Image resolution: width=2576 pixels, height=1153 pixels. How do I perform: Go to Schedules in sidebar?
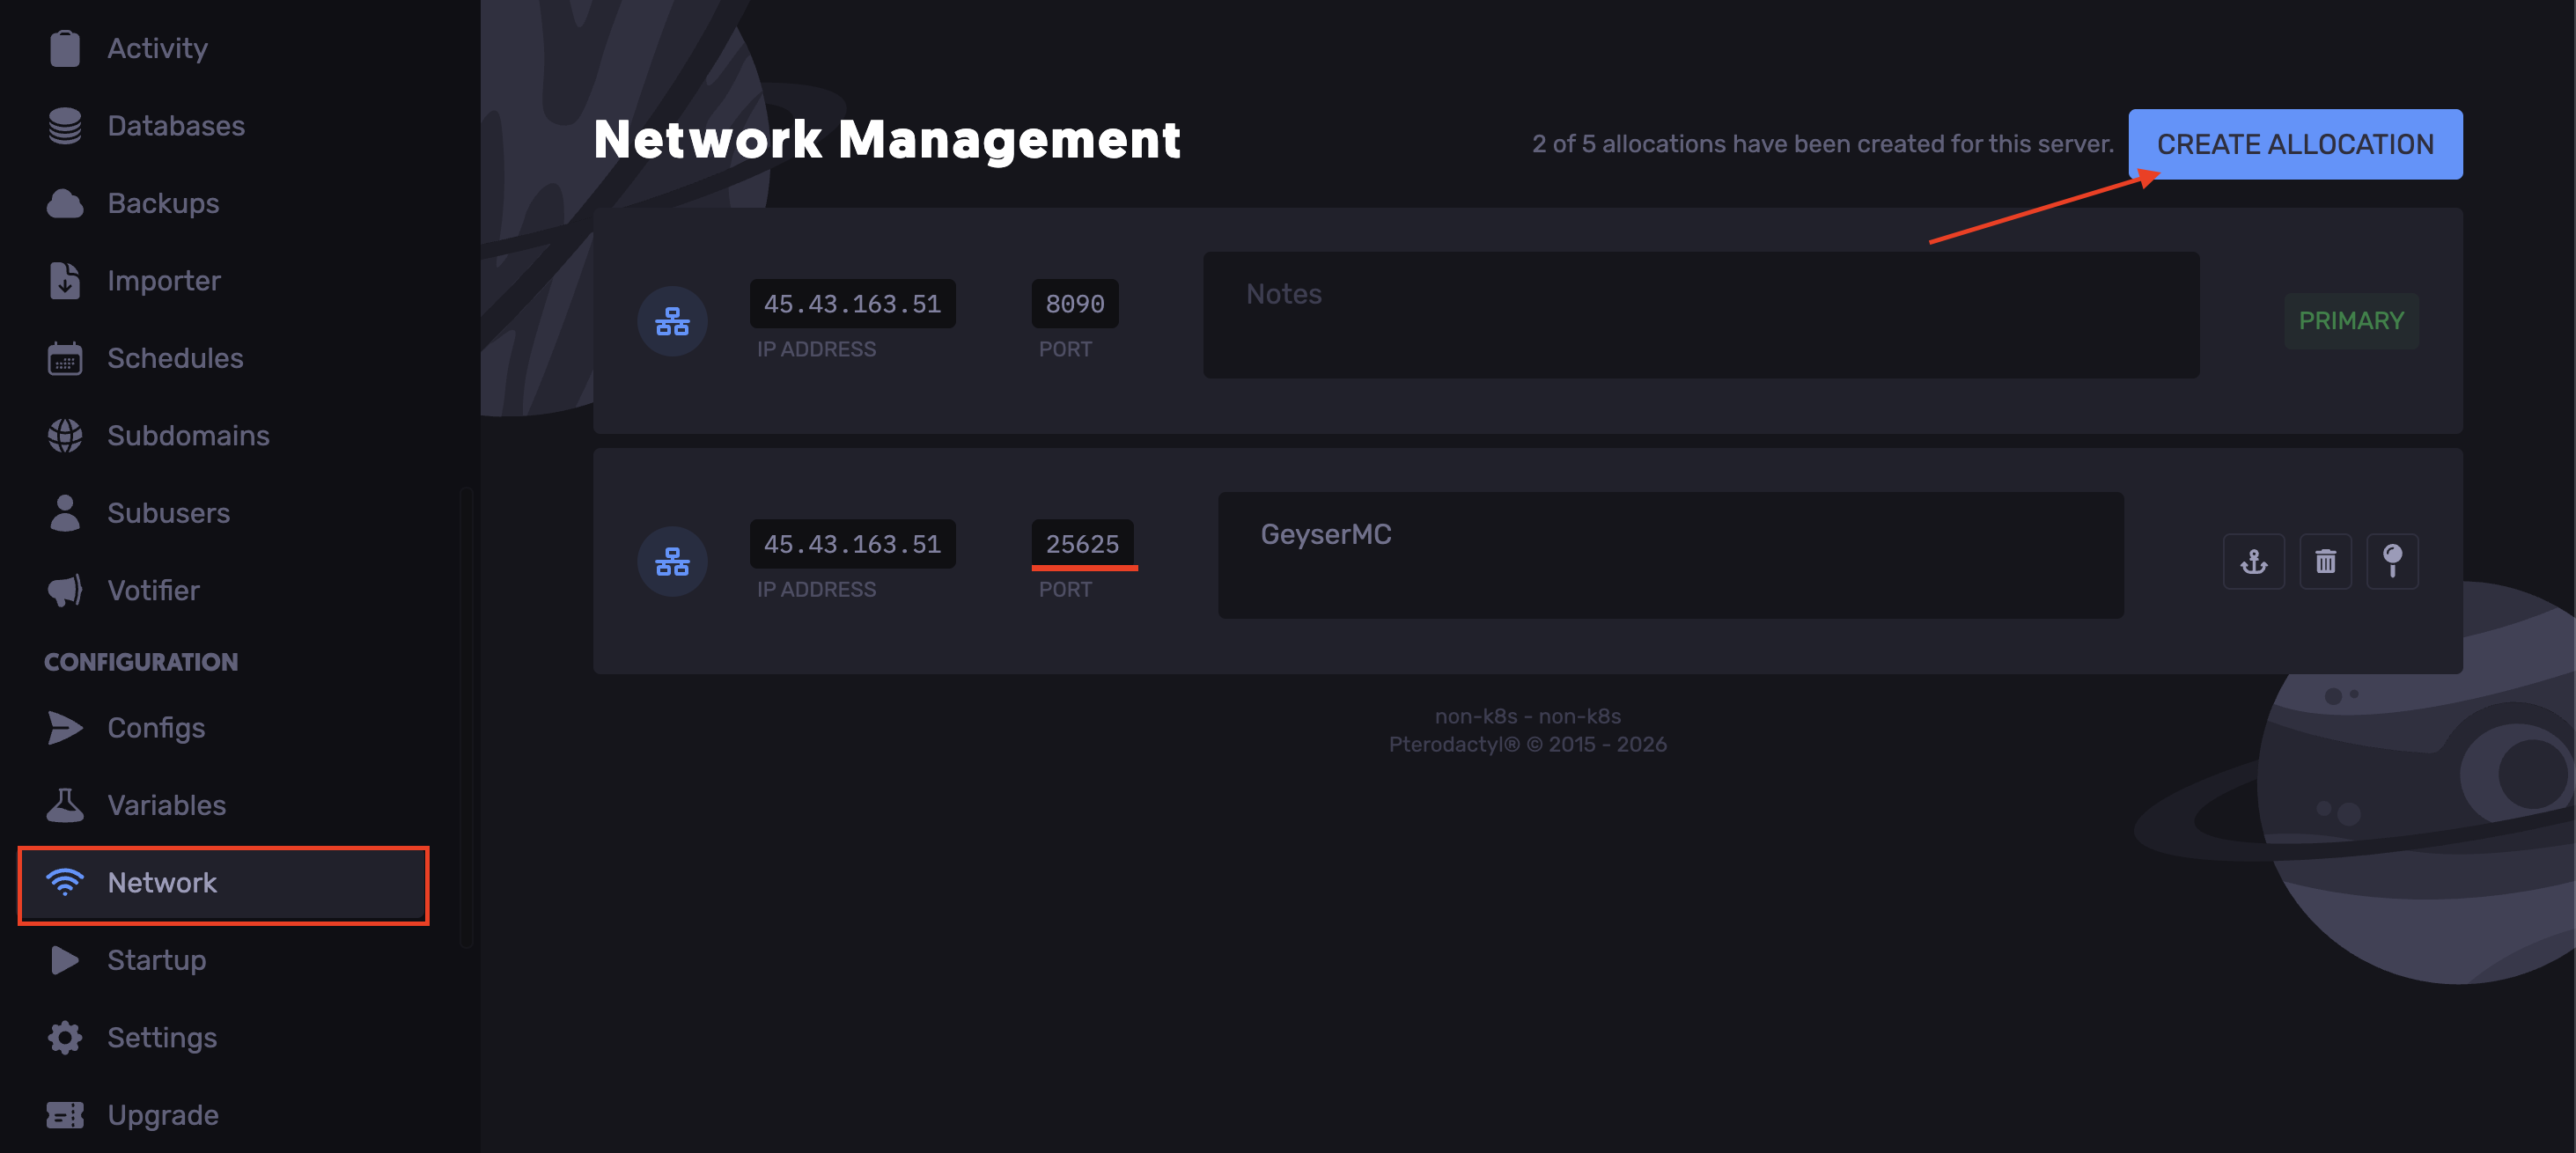point(174,358)
